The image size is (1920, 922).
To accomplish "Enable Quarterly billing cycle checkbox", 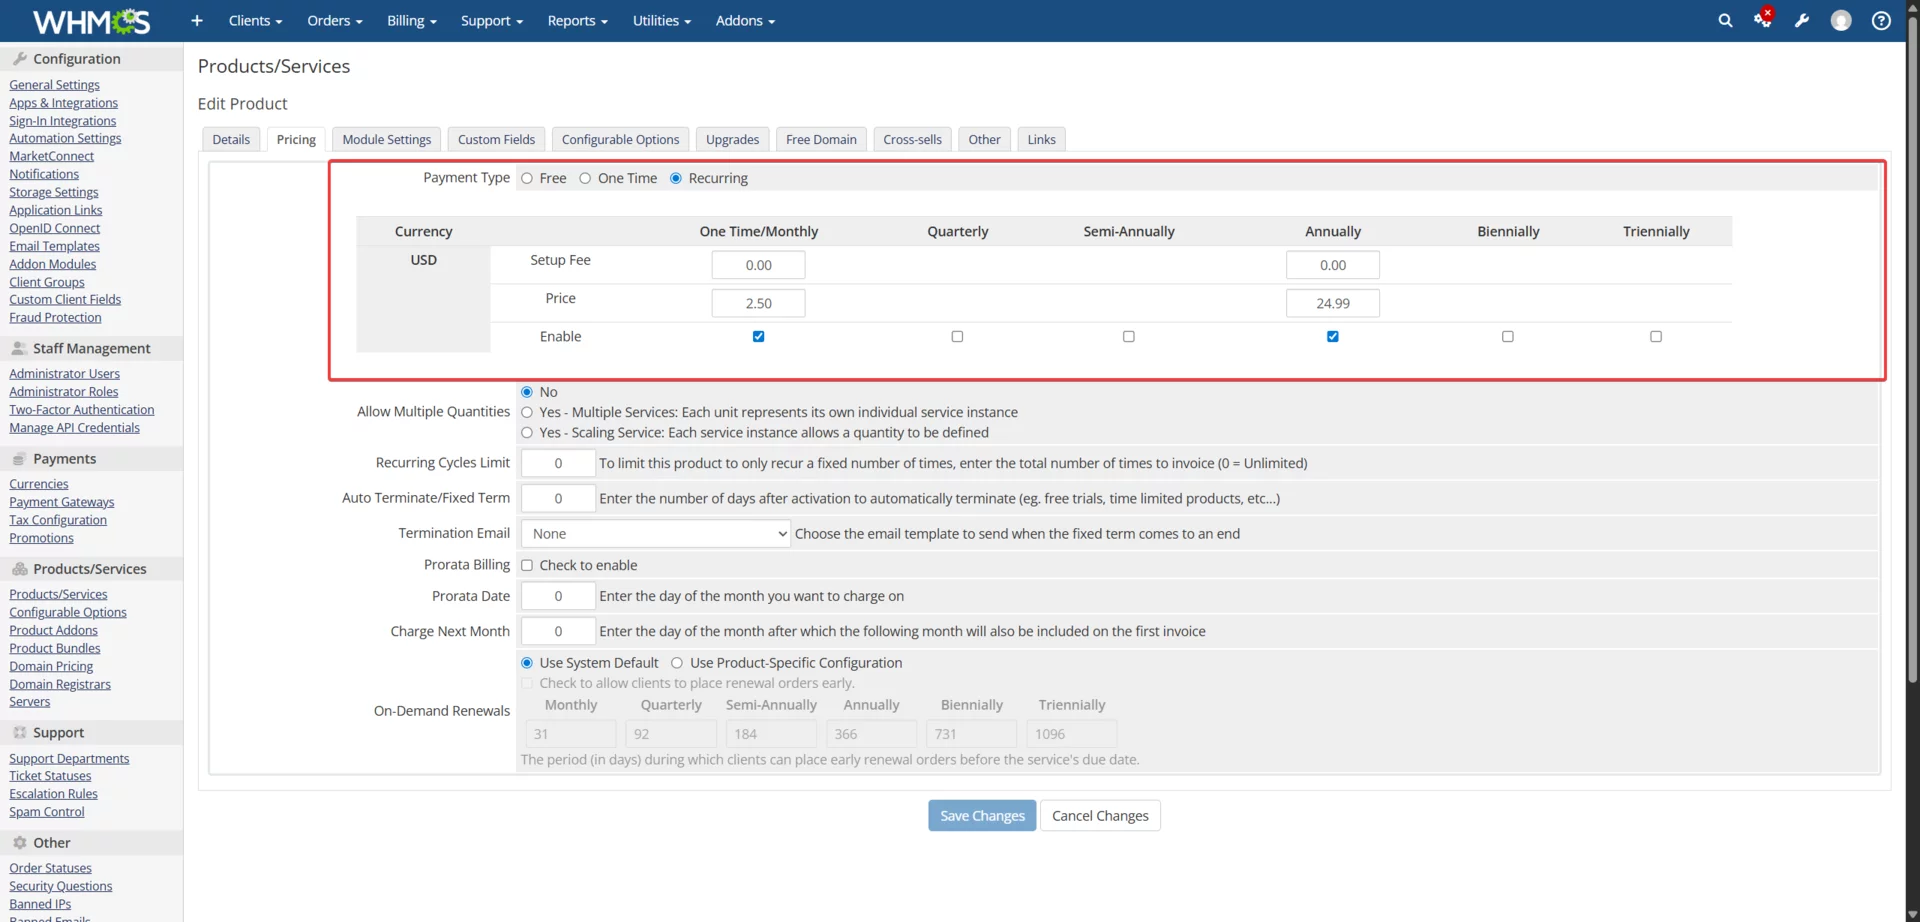I will (957, 336).
